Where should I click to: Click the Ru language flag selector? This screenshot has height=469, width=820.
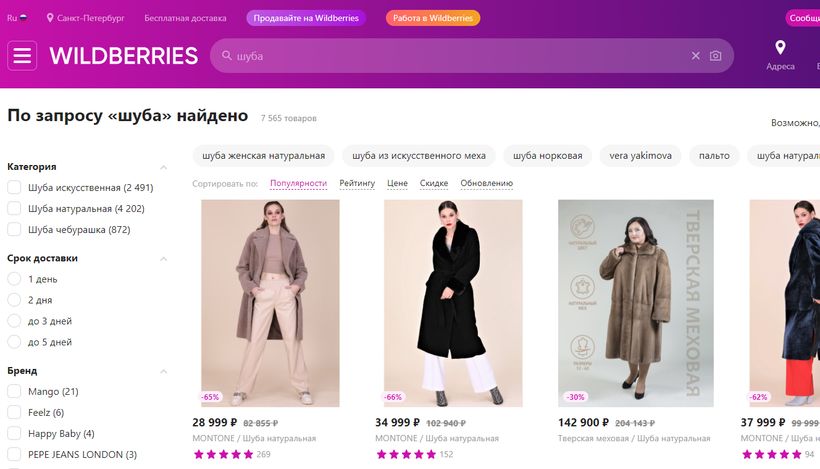[x=18, y=18]
